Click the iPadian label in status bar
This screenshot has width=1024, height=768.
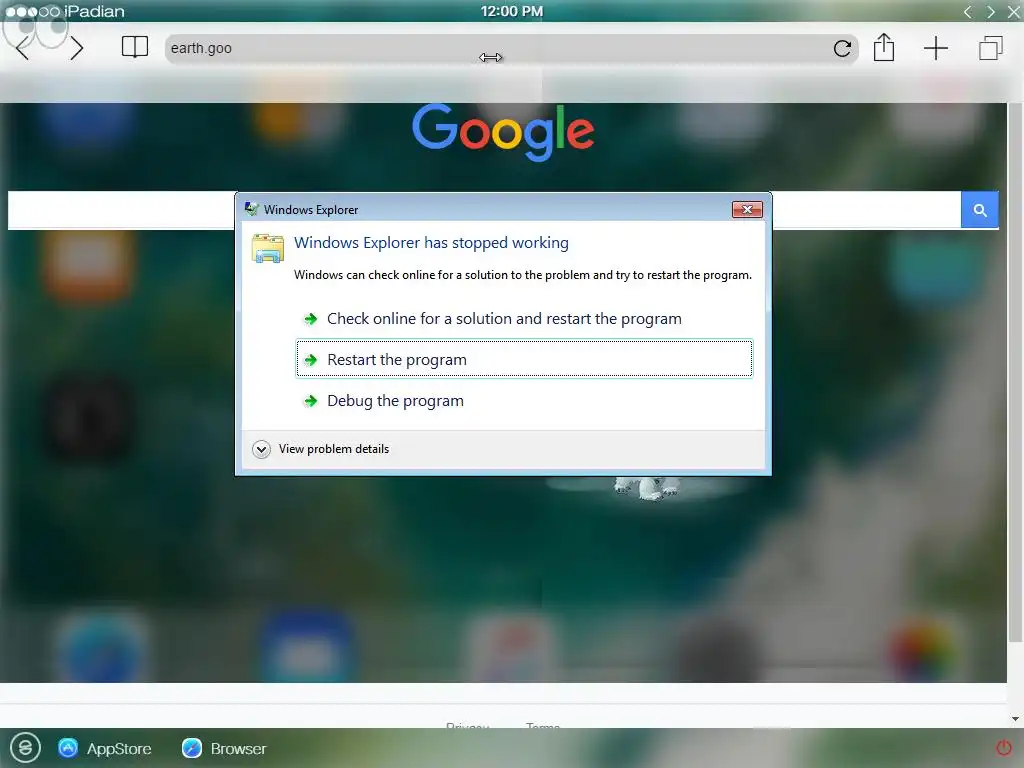94,11
